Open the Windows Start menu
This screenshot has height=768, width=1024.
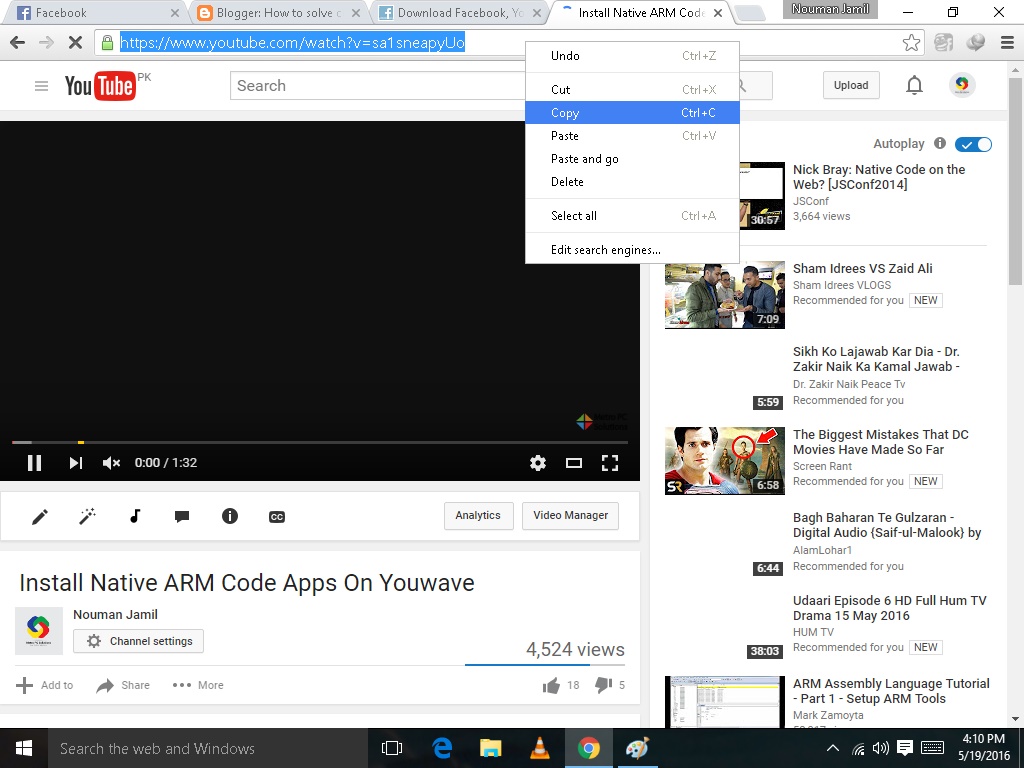tap(24, 748)
